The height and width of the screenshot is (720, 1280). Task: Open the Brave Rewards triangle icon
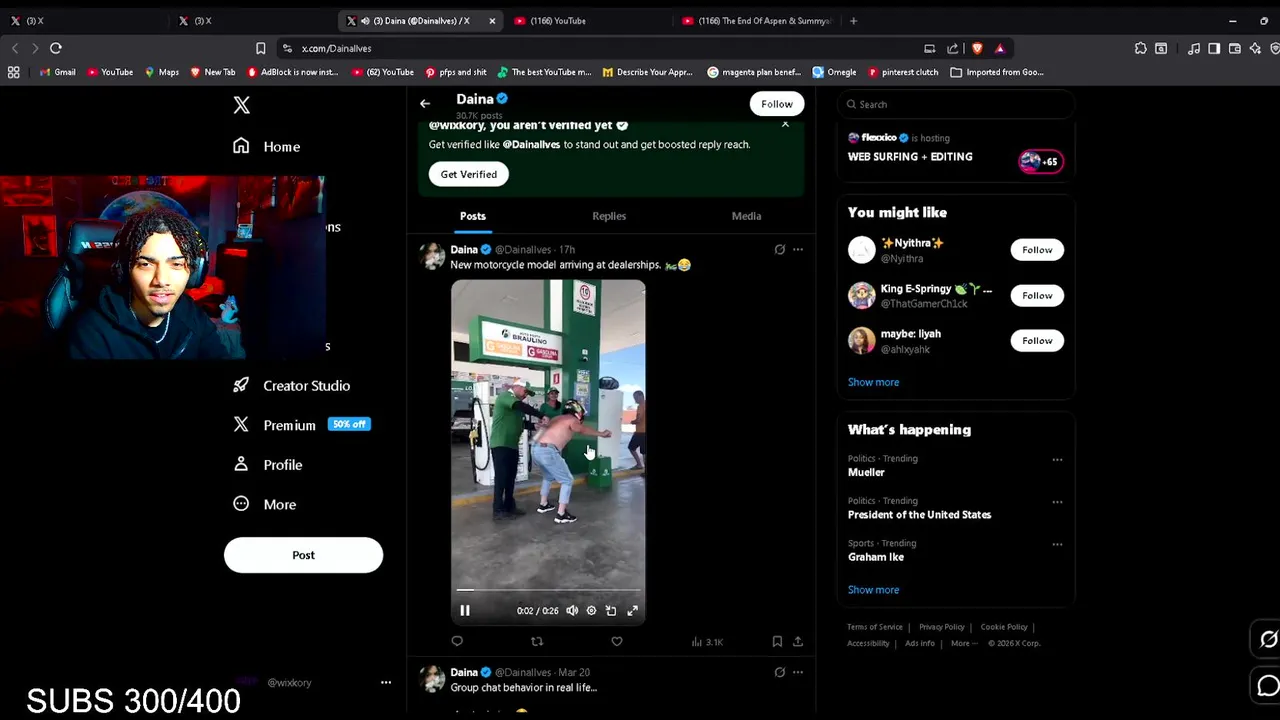pos(999,48)
